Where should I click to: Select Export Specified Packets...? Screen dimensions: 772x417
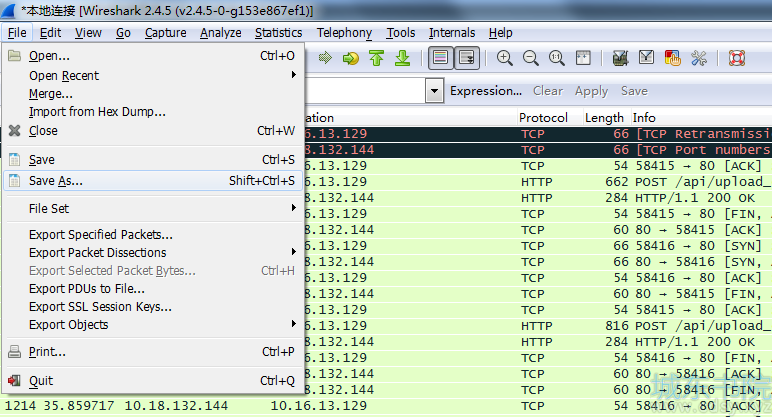coord(153,234)
